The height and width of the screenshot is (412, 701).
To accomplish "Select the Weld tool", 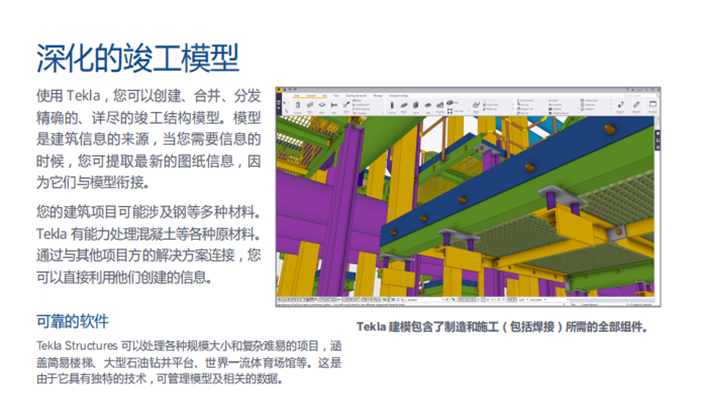I will tap(346, 106).
